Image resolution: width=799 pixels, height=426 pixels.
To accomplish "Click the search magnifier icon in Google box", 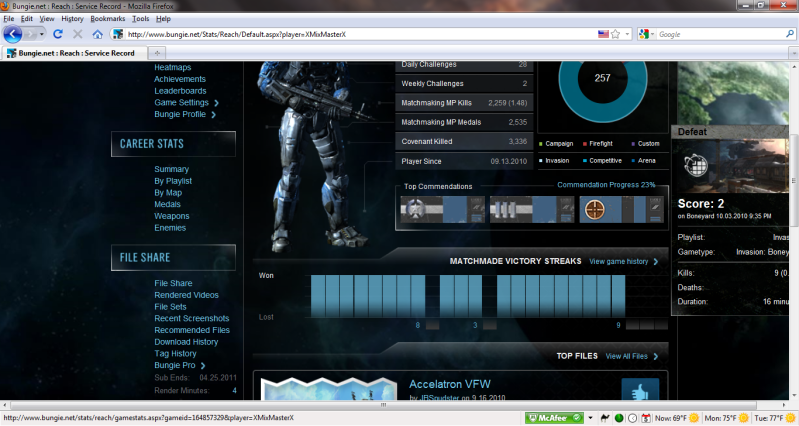I will tap(789, 34).
